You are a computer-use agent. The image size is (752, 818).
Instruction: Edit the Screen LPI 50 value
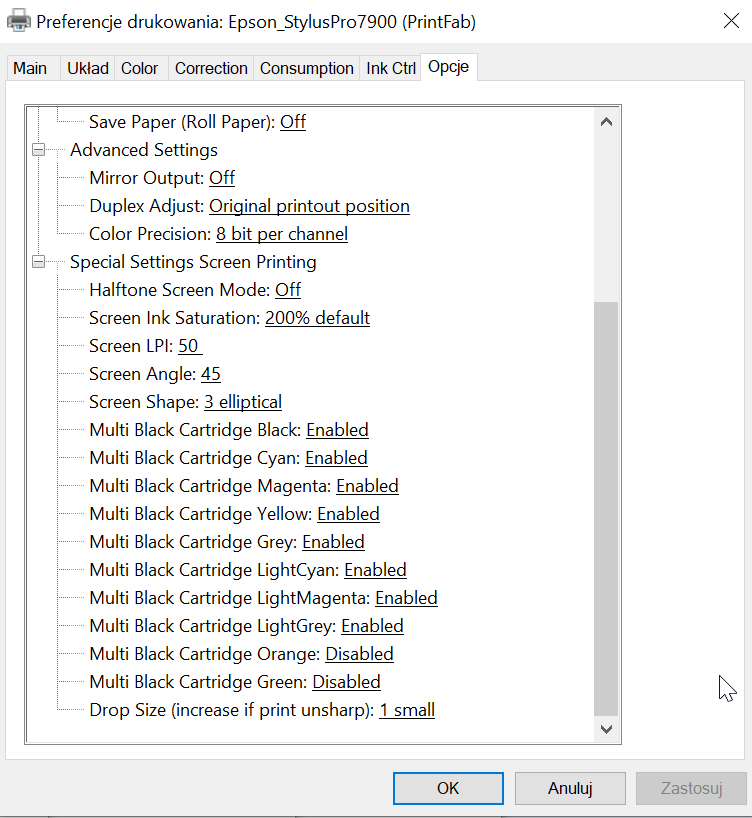click(189, 346)
